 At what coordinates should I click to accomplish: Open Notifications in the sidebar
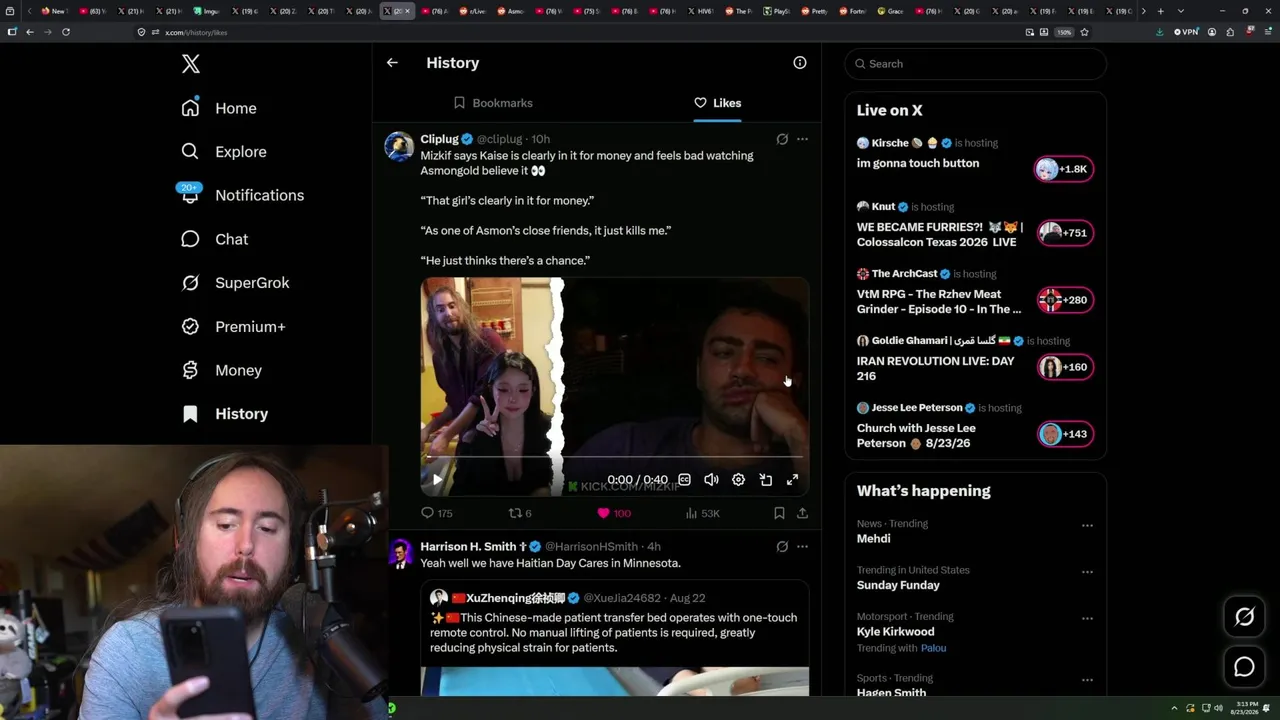242,195
